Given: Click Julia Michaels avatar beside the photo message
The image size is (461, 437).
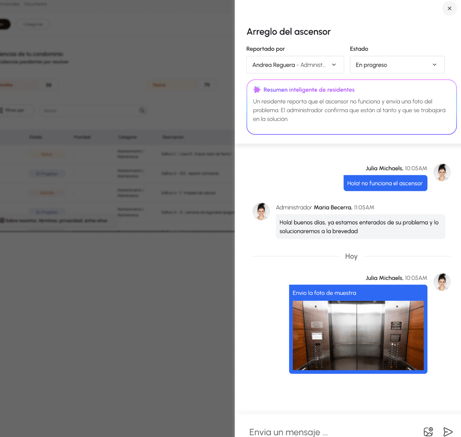Looking at the screenshot, I should click(x=442, y=282).
